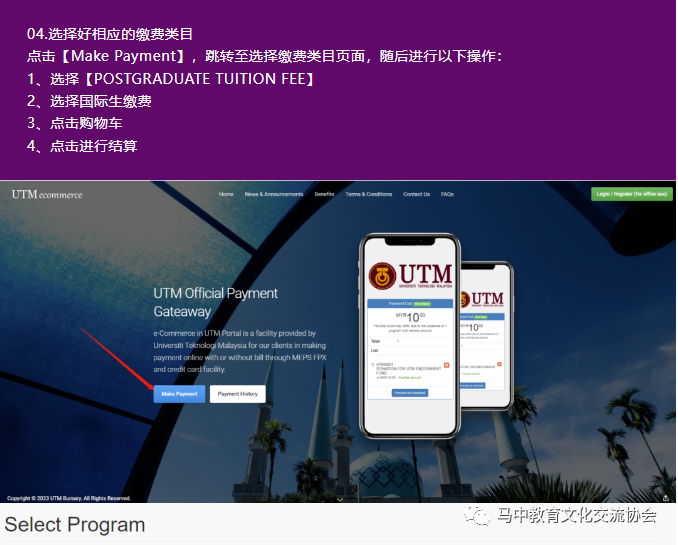This screenshot has height=545, width=678.
Task: Click the blue Make Payment button
Action: (179, 394)
